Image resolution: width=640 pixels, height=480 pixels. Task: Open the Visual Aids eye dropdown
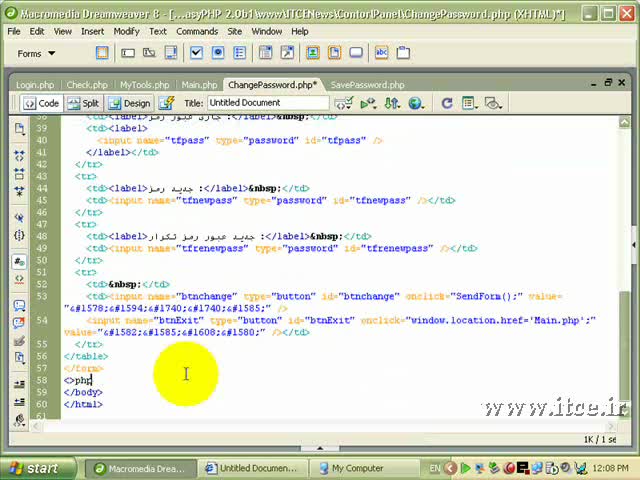(493, 104)
